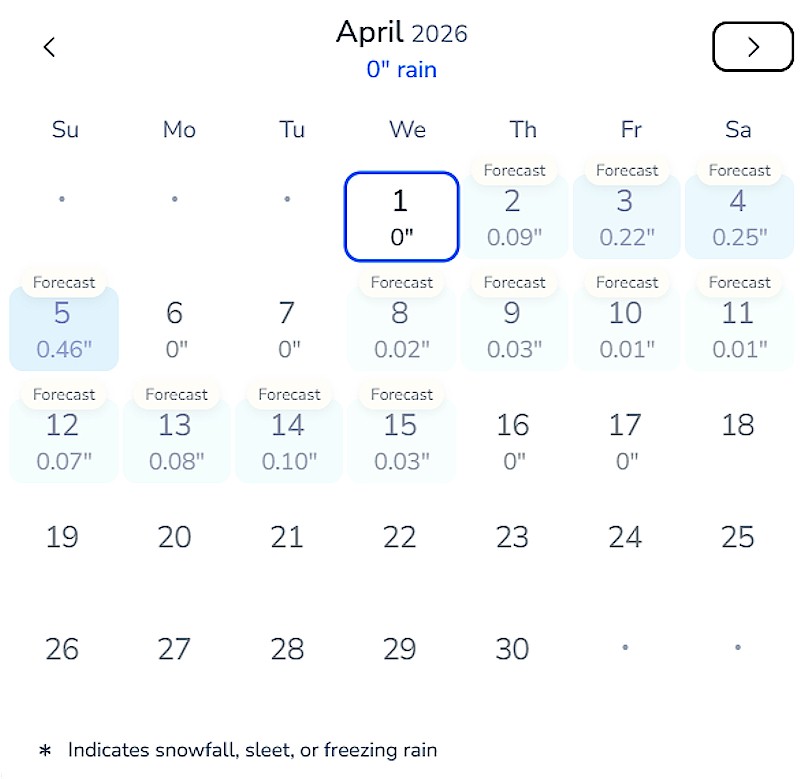Pick April 6 on calendar

coord(175,329)
